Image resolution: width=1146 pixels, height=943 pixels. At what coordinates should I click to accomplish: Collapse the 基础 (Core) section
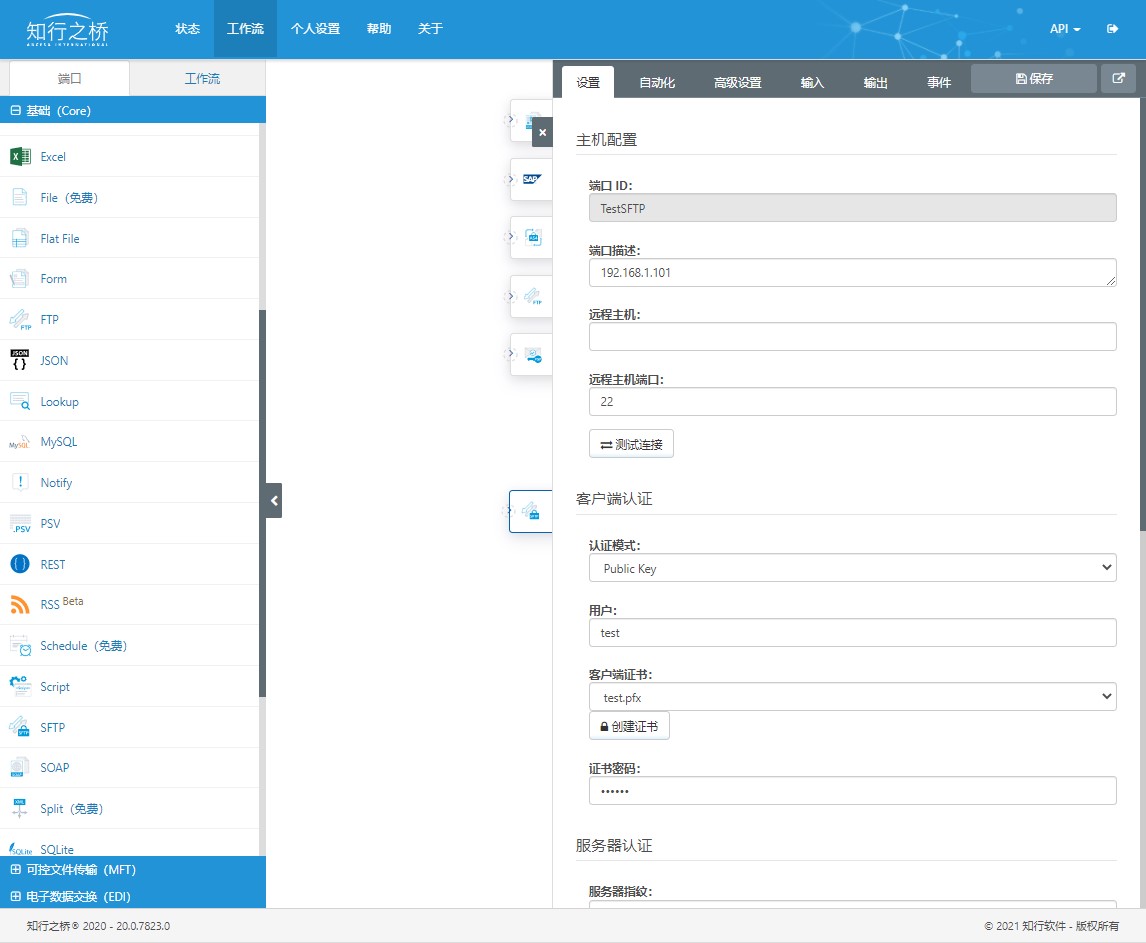click(x=15, y=110)
